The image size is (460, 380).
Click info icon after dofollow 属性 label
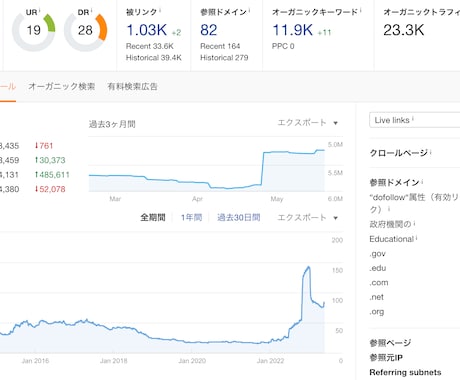click(x=389, y=209)
